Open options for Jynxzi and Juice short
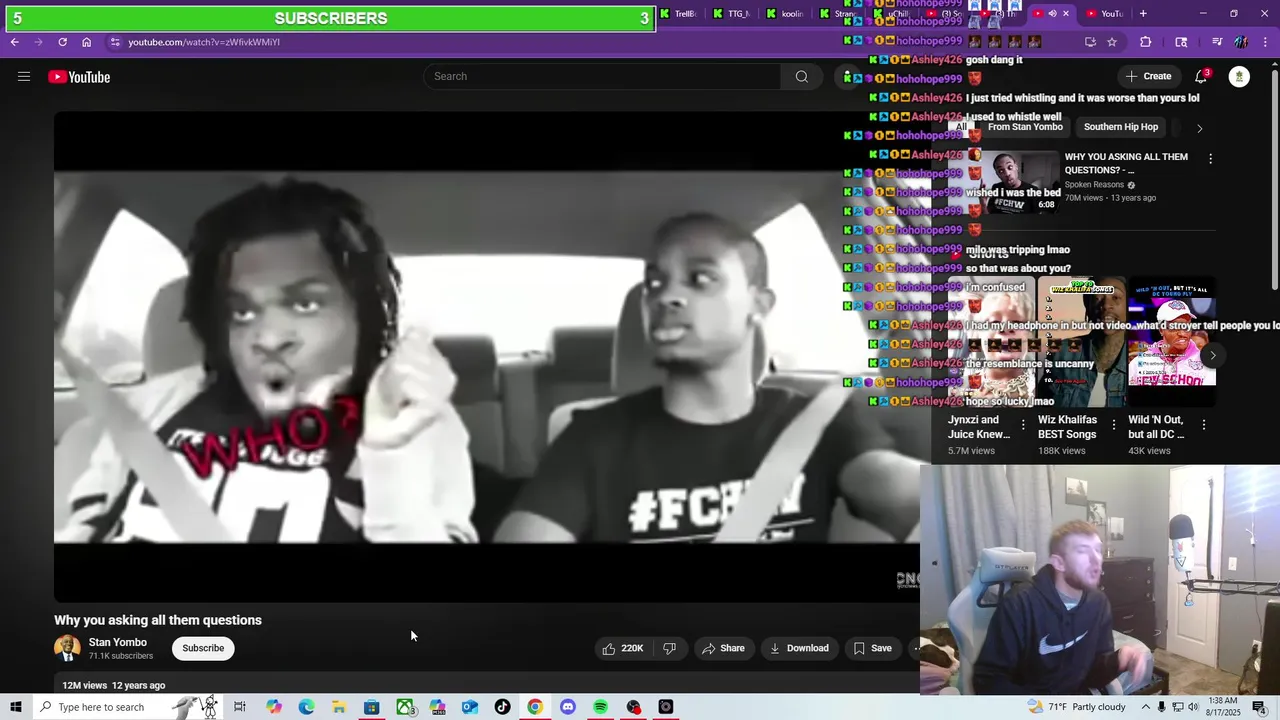 click(x=1022, y=425)
